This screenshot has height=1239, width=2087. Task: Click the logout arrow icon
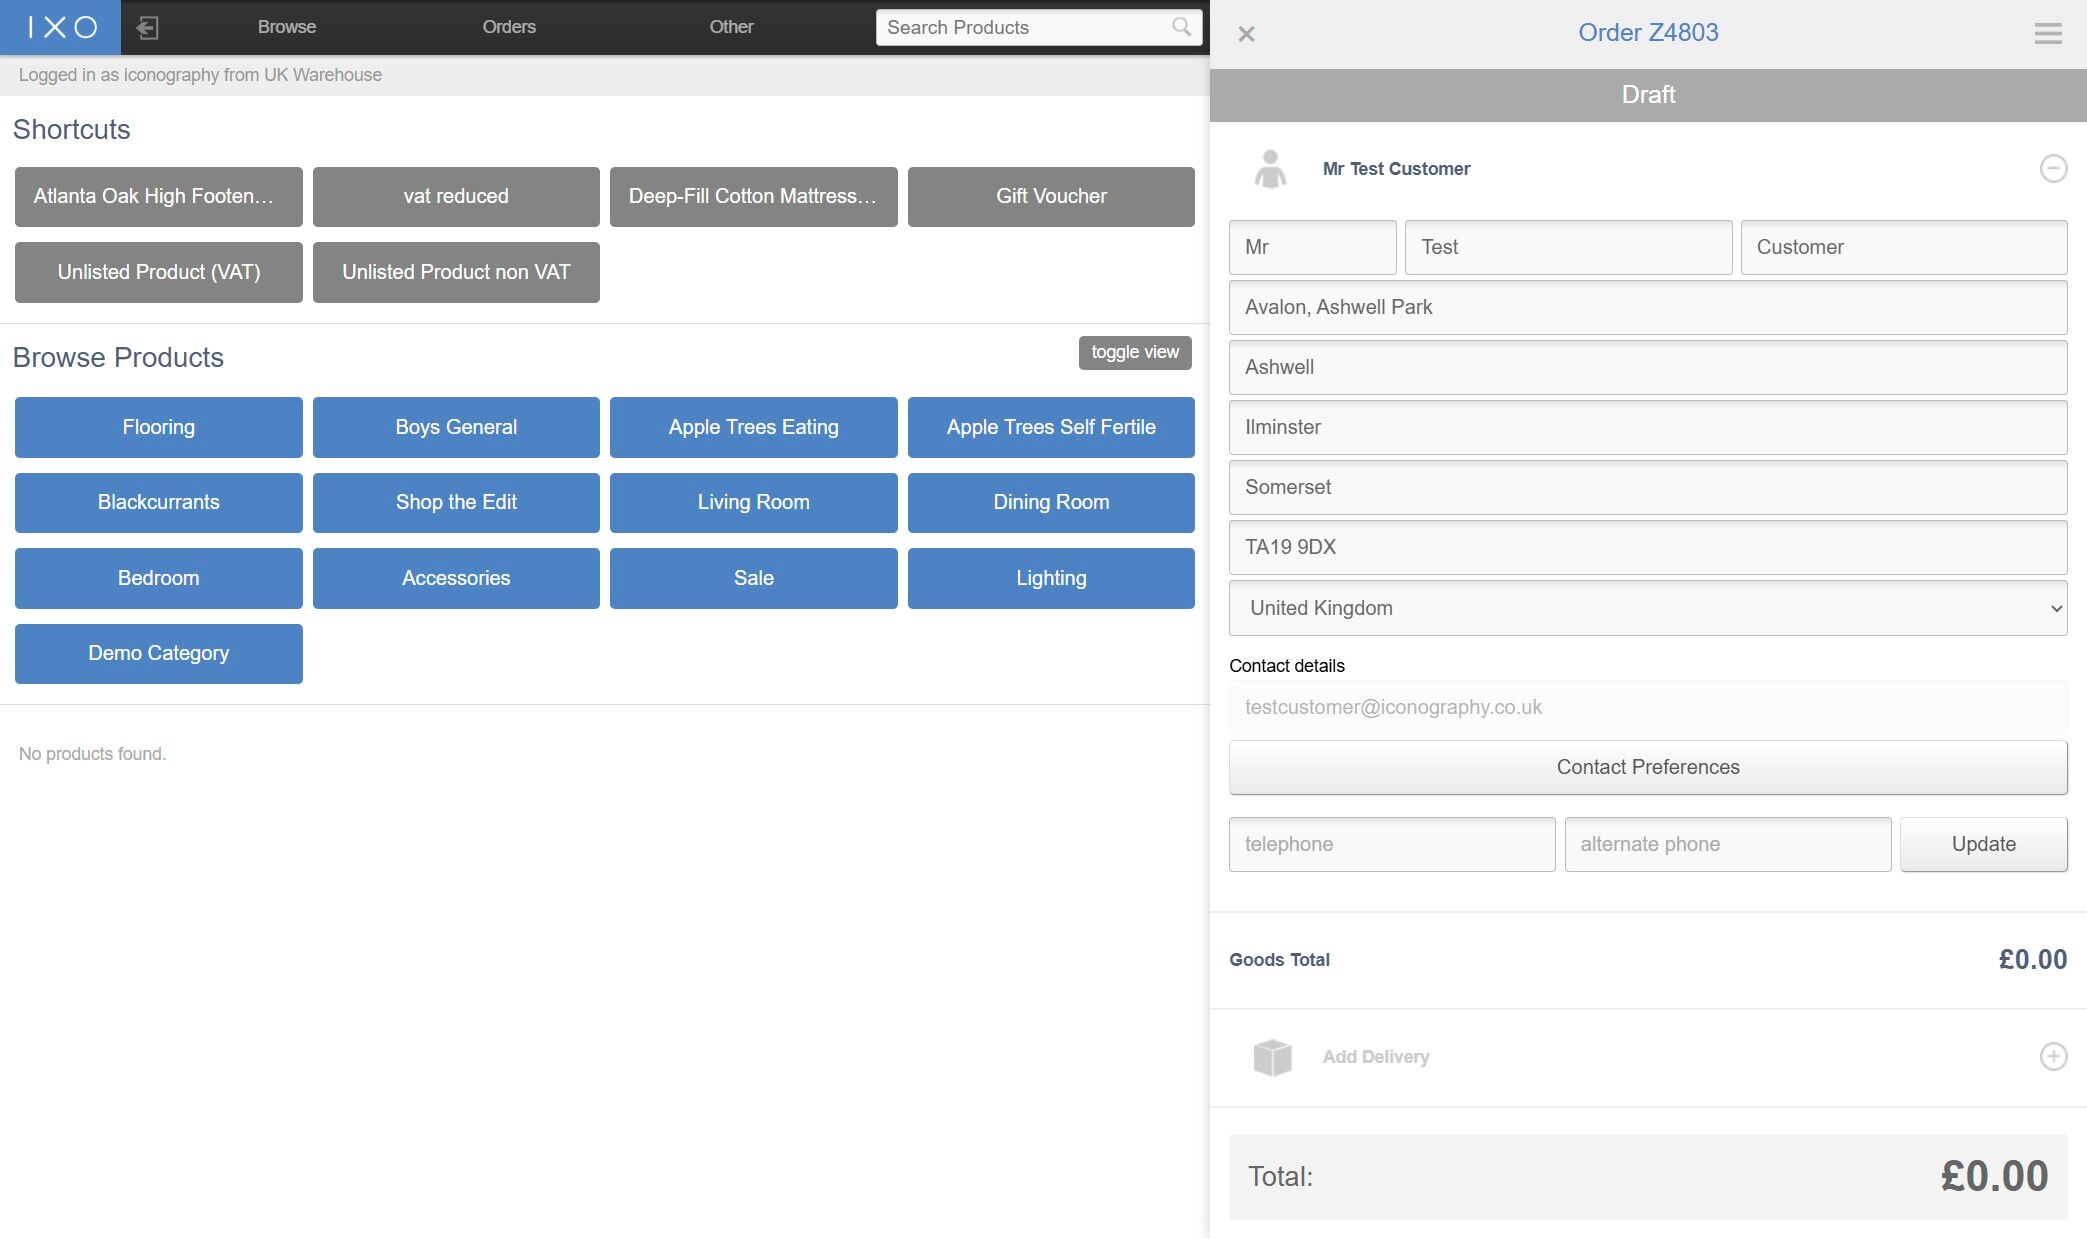[x=147, y=28]
